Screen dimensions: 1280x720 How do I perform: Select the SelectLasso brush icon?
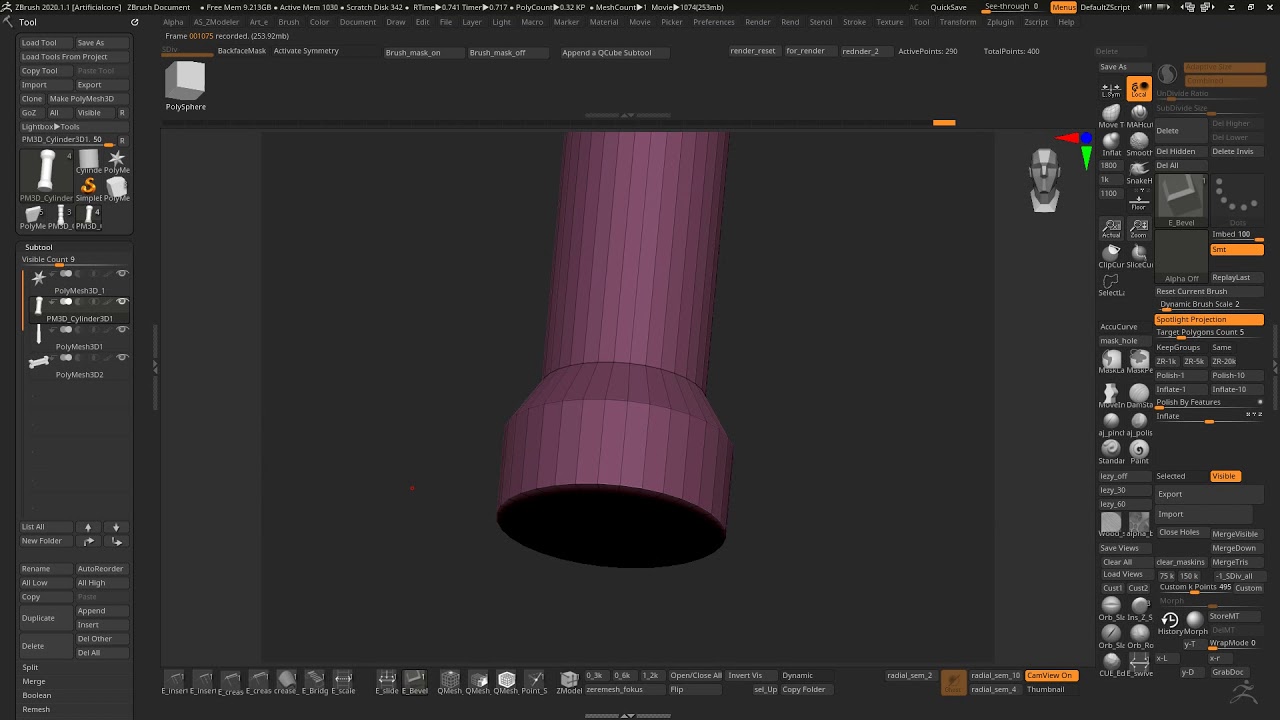[x=1111, y=284]
